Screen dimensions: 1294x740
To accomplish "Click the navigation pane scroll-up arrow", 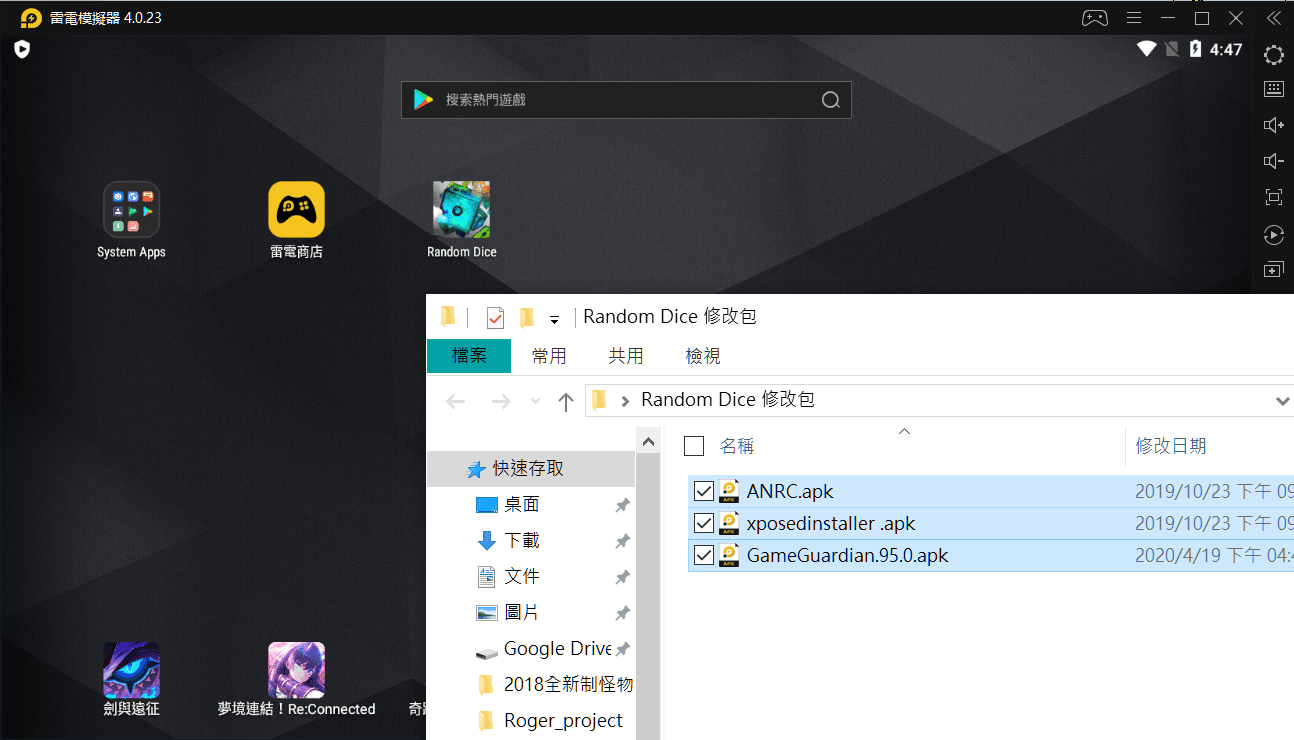I will click(x=648, y=442).
